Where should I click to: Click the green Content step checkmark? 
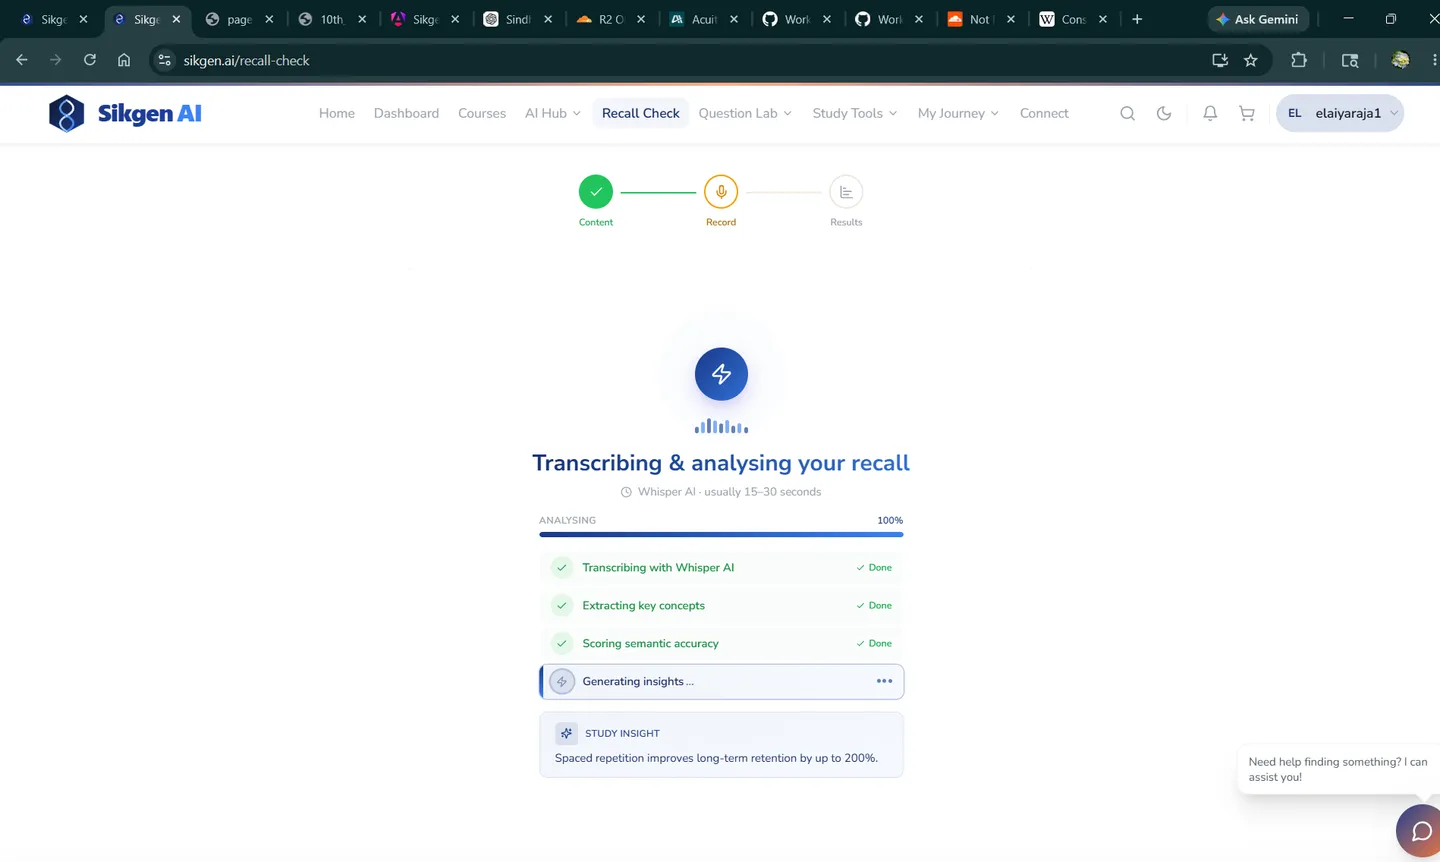pos(596,191)
